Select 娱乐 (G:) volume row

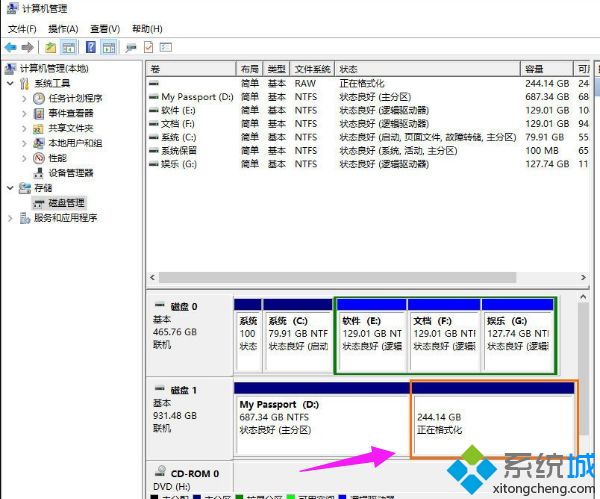click(369, 164)
